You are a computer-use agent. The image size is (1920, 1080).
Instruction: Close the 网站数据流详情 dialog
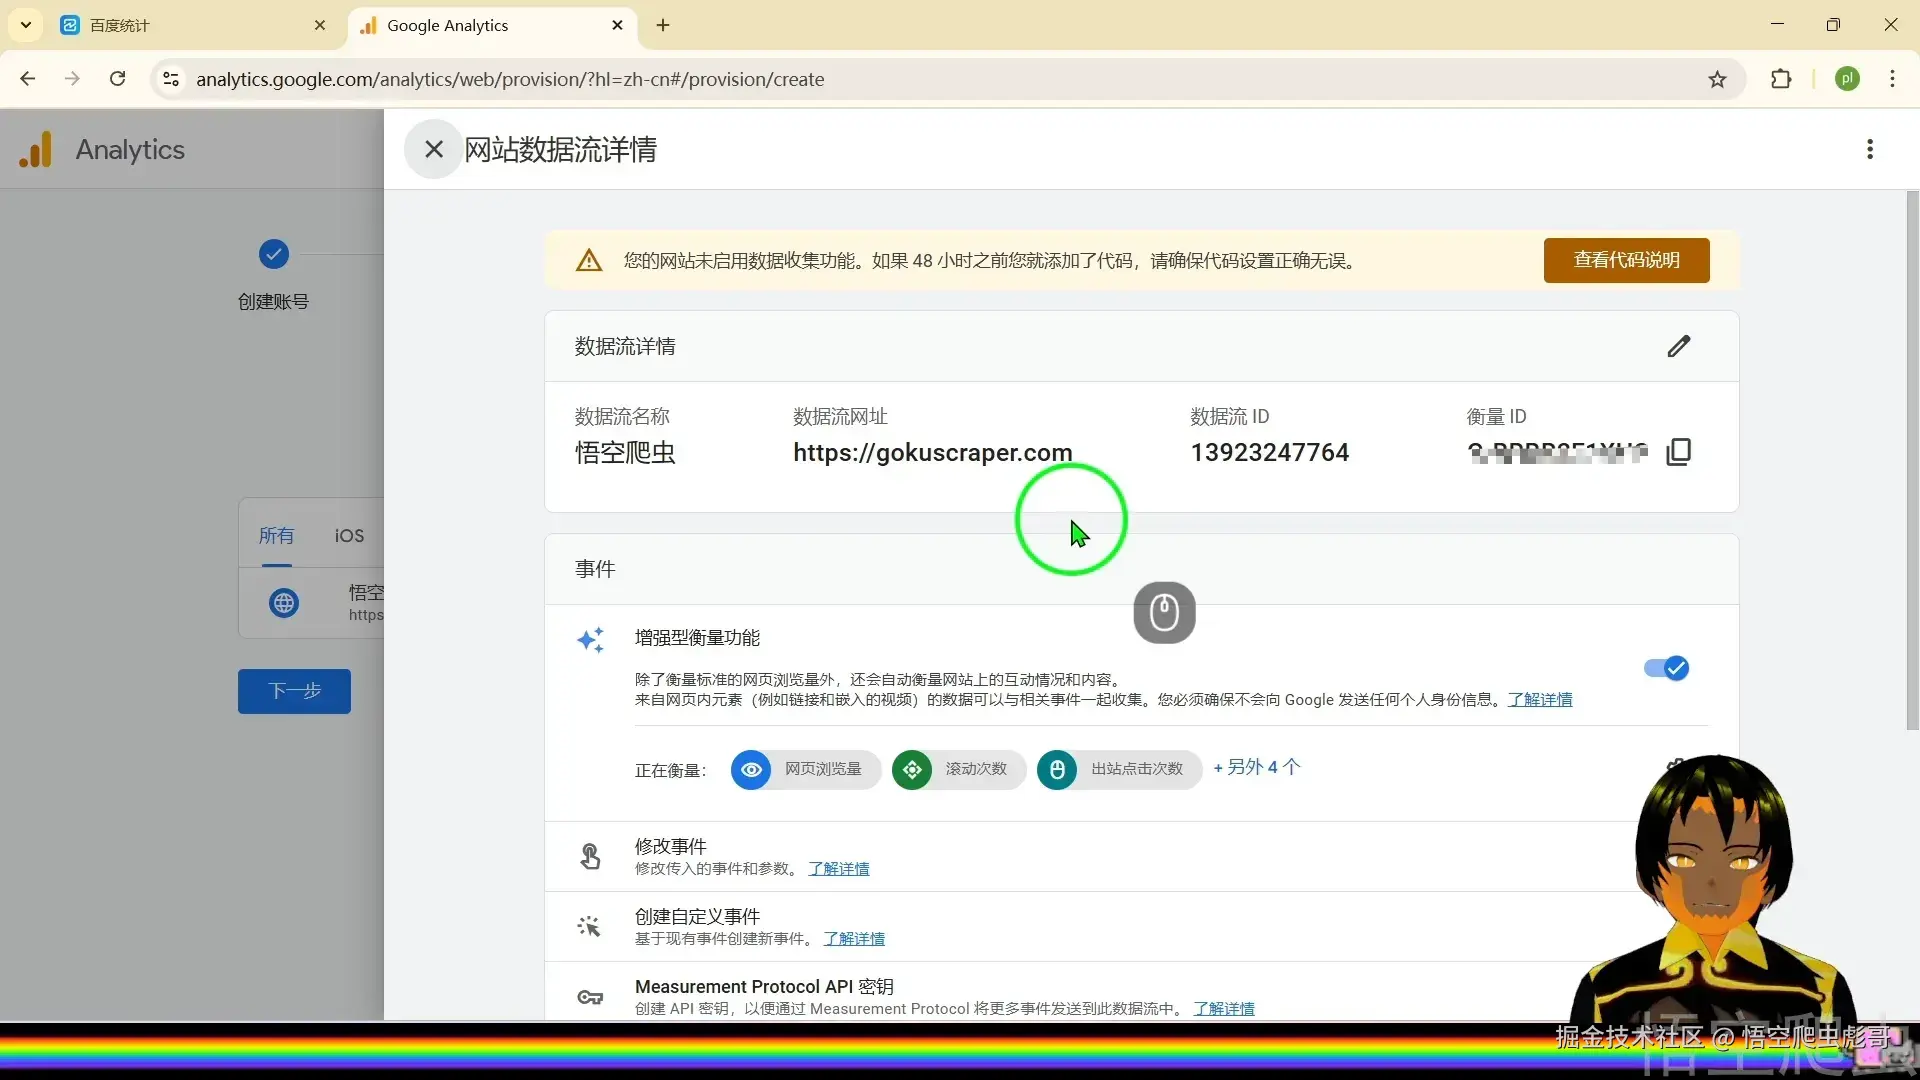tap(433, 149)
